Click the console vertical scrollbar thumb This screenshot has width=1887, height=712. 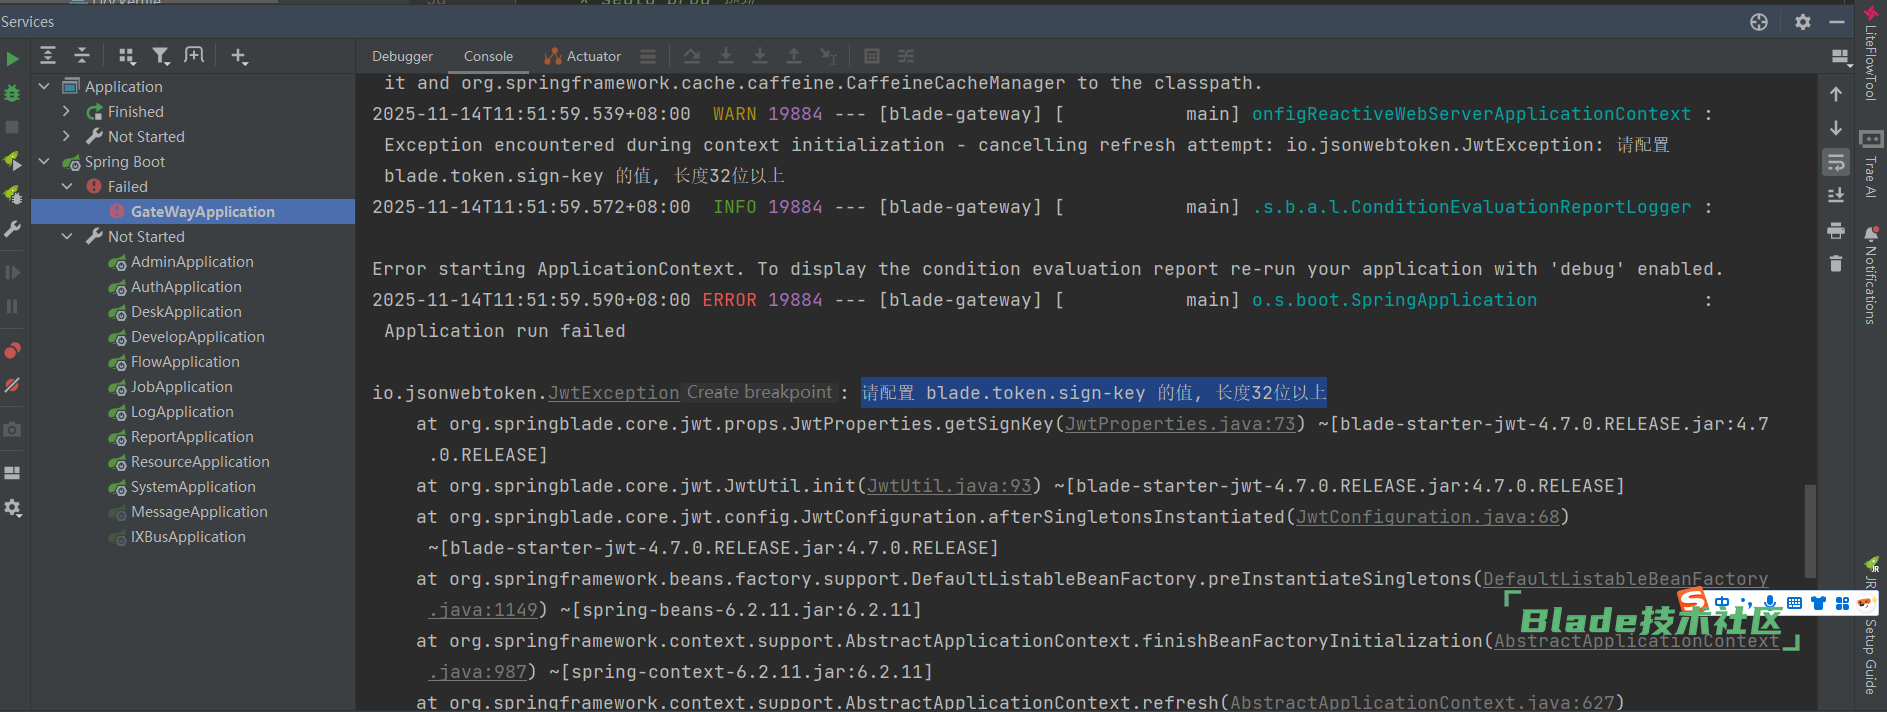click(x=1809, y=530)
